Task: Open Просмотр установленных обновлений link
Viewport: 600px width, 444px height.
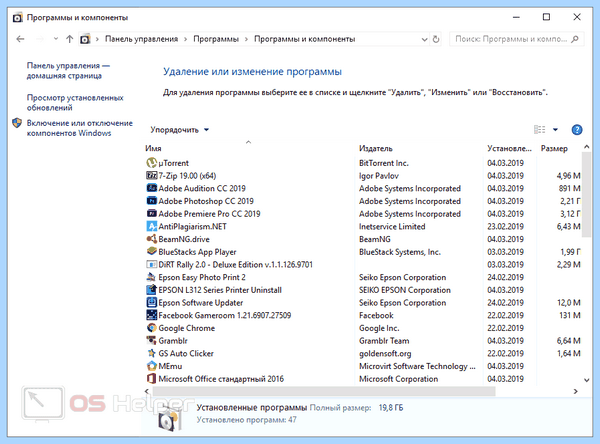Action: click(75, 103)
